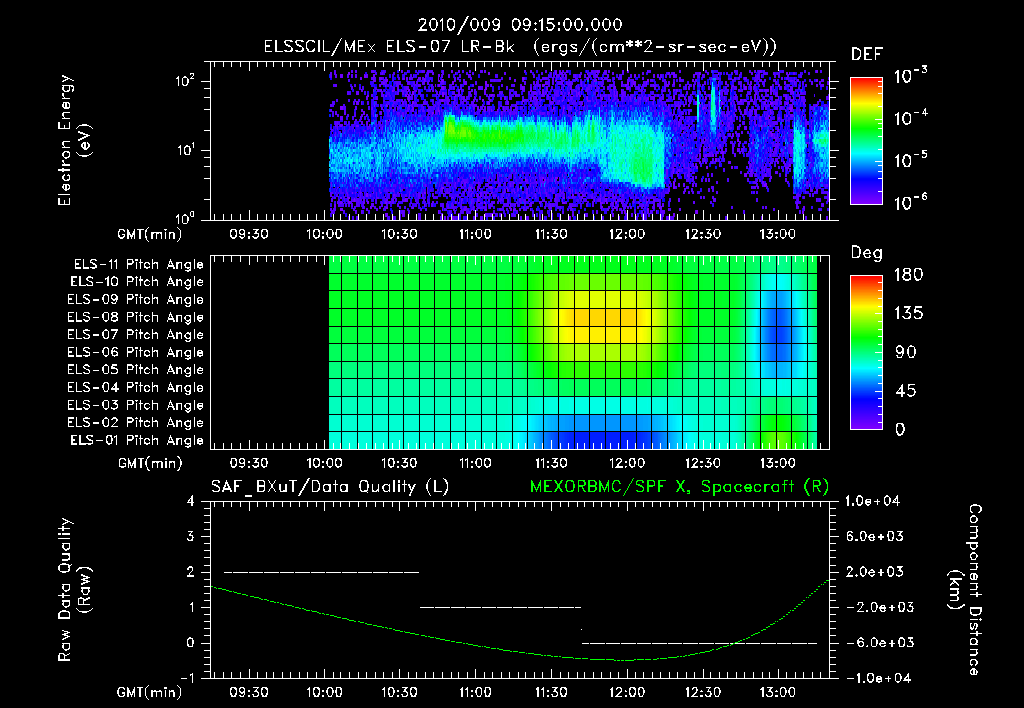Select the "ELS-10 Pitch Angle" row label

[137, 282]
